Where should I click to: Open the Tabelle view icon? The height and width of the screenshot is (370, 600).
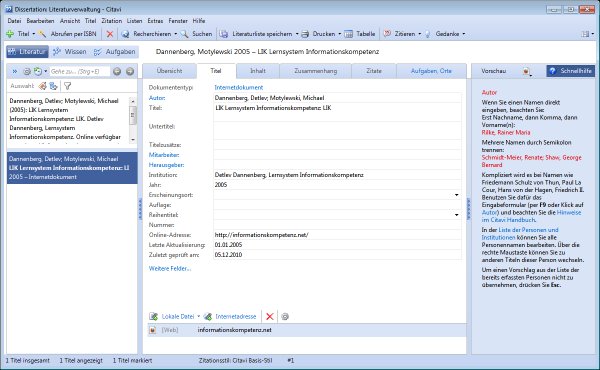click(x=348, y=34)
